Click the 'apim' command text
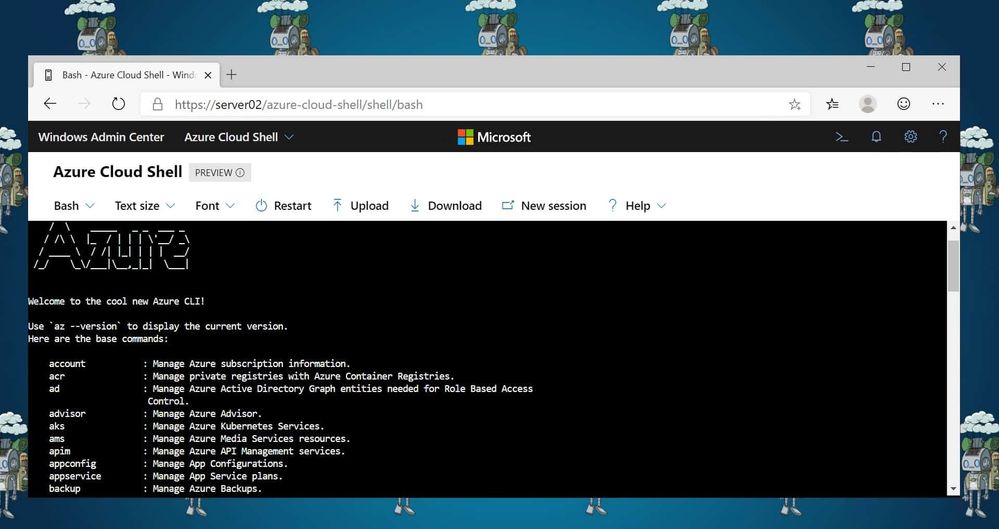The height and width of the screenshot is (529, 999). (x=59, y=451)
